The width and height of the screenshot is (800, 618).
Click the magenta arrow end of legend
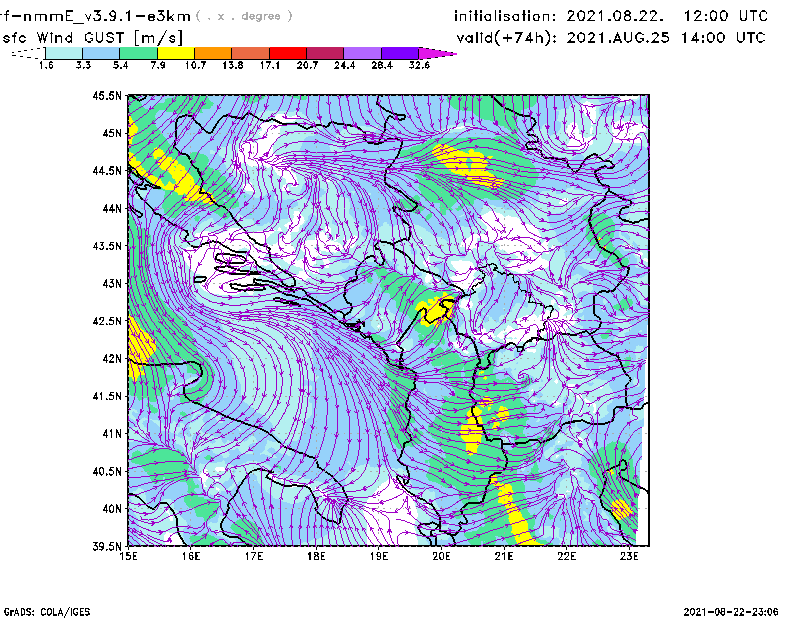coord(437,53)
